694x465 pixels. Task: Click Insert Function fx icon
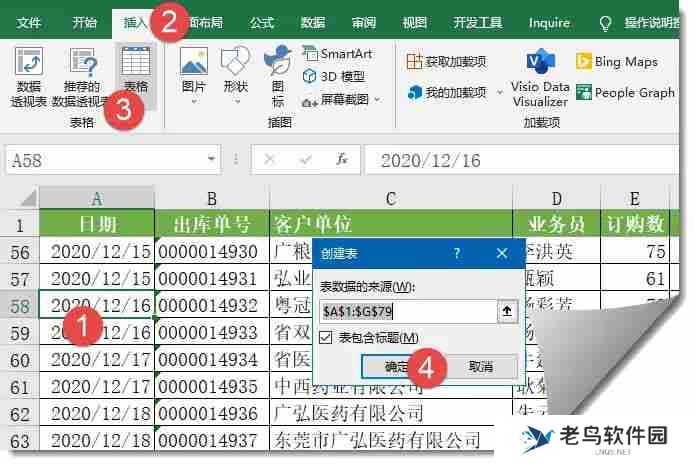341,159
